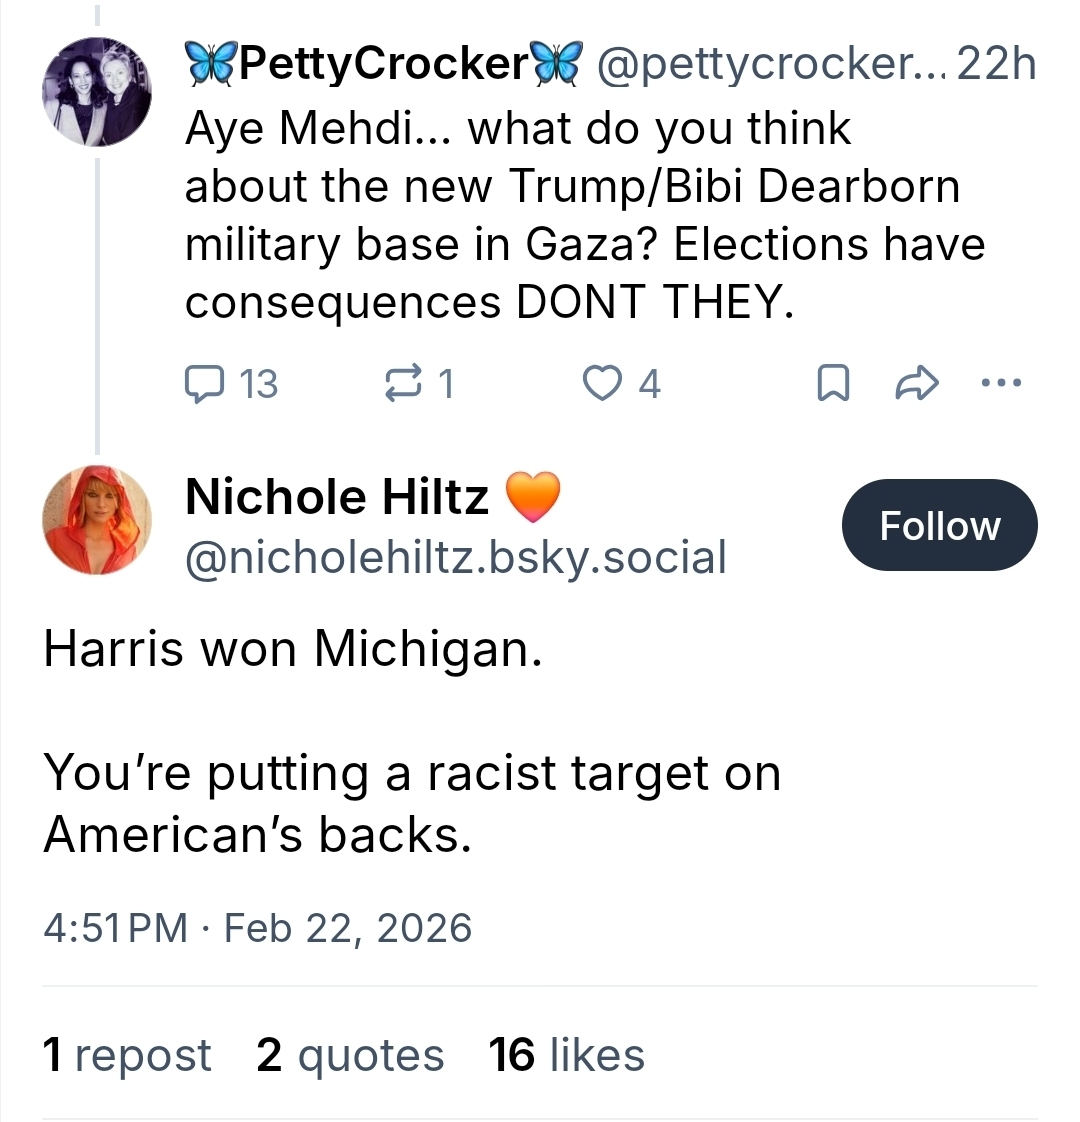The height and width of the screenshot is (1122, 1080).
Task: Show the 16 likes list
Action: pos(566,1055)
